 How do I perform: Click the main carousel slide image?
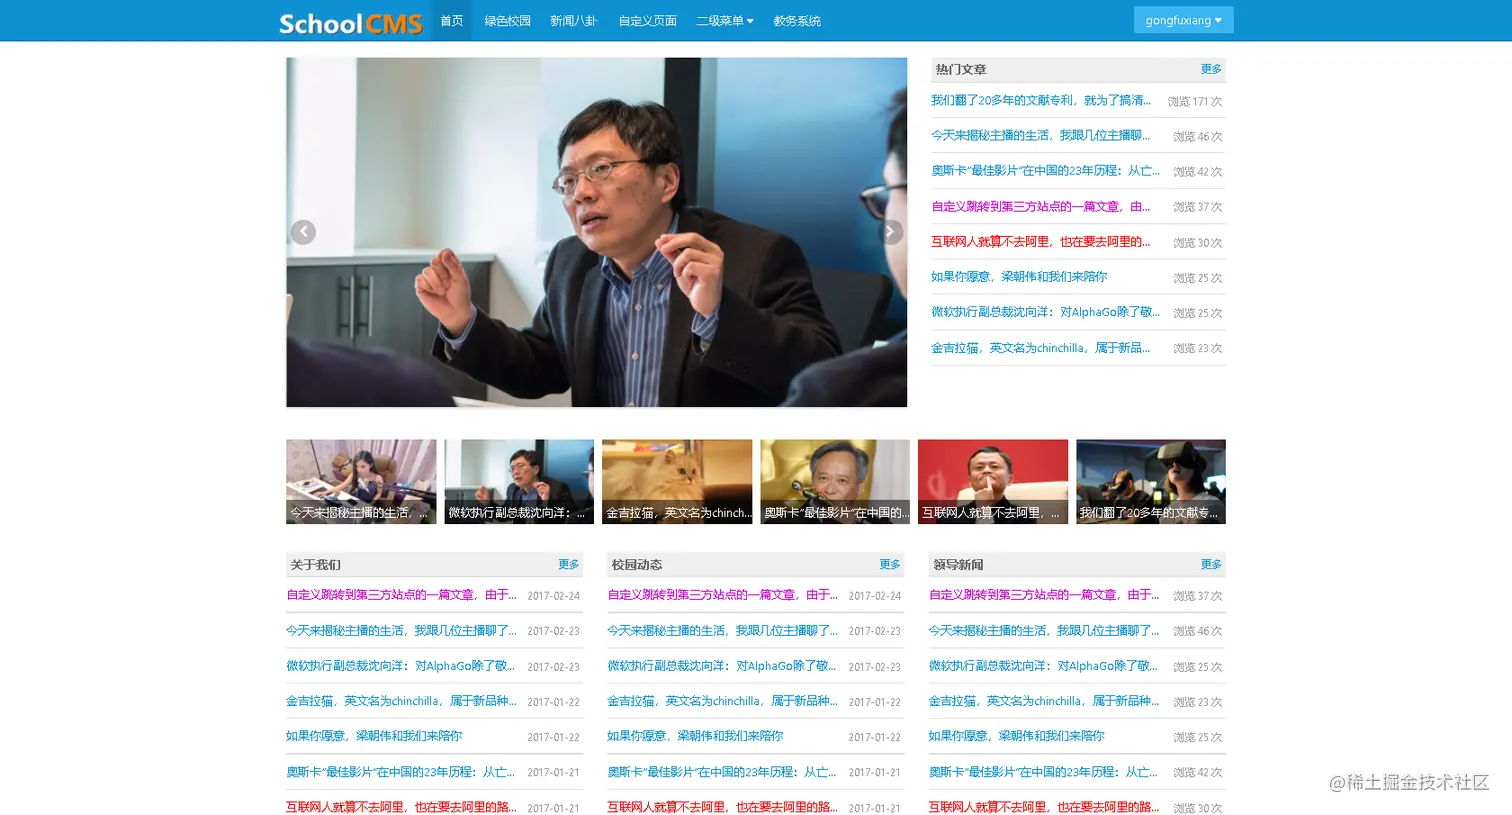coord(596,232)
